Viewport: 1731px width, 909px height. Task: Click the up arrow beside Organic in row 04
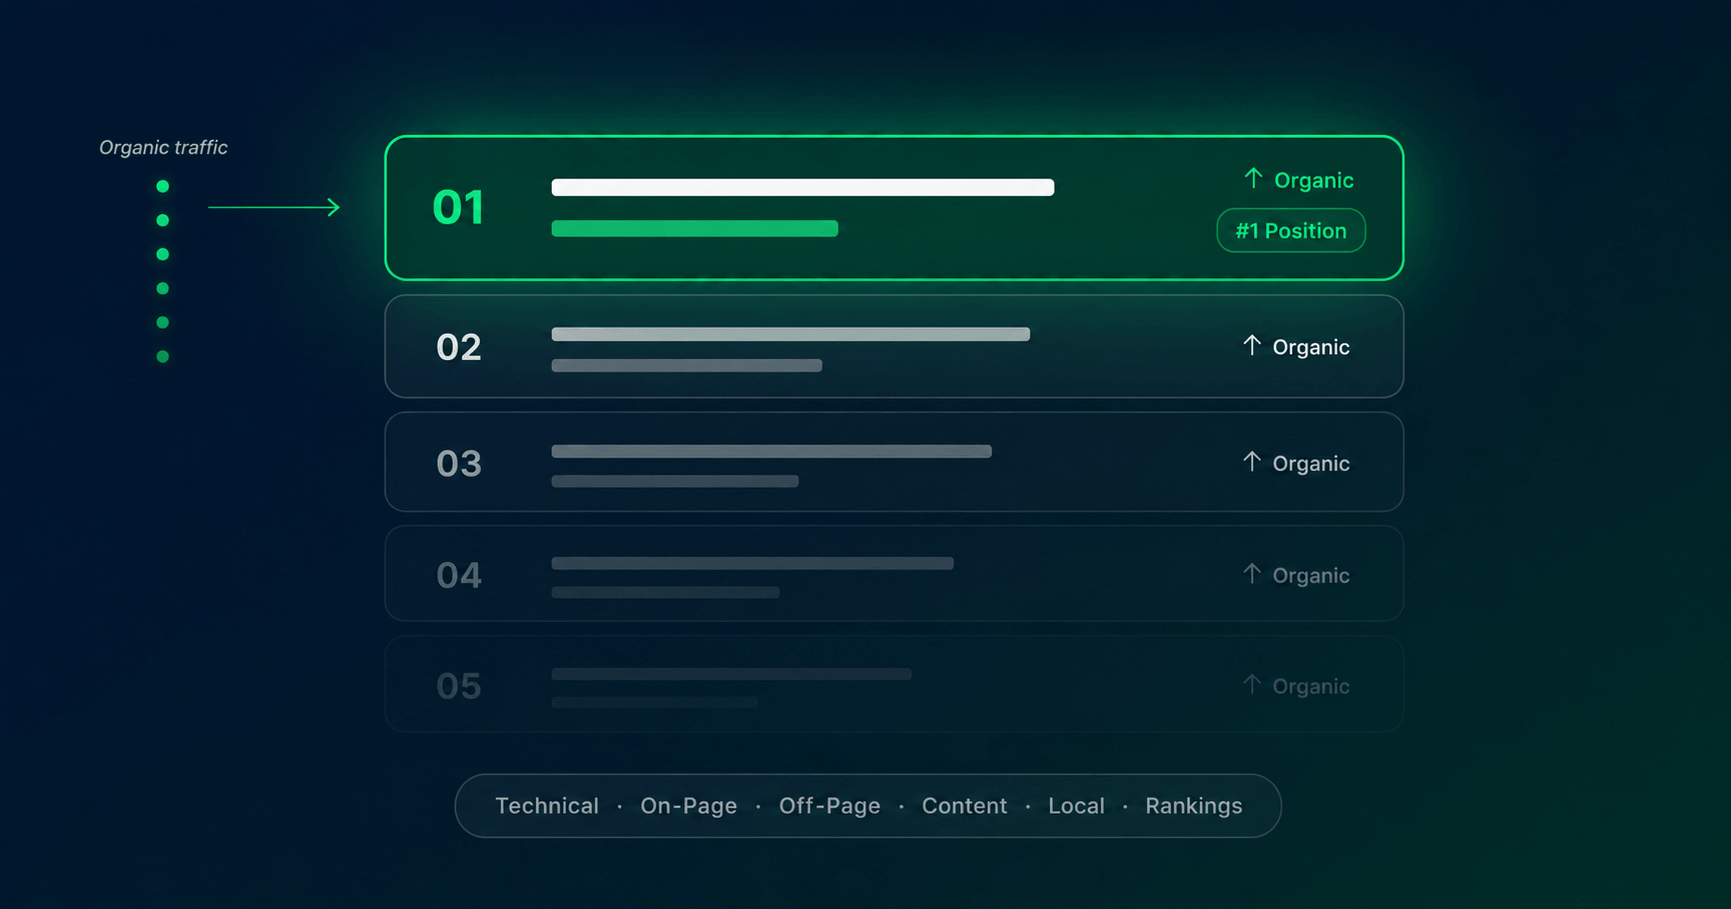pyautogui.click(x=1252, y=573)
